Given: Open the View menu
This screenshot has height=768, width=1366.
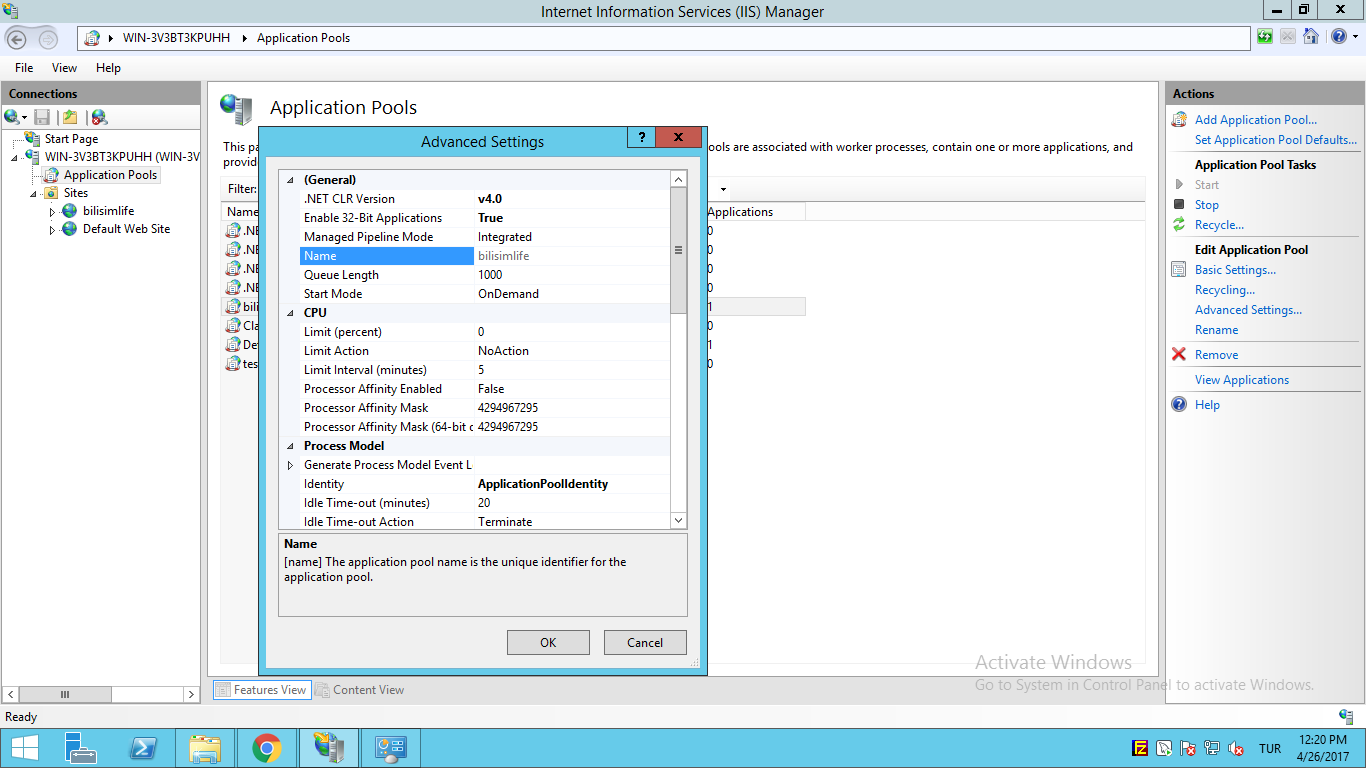Looking at the screenshot, I should (64, 68).
